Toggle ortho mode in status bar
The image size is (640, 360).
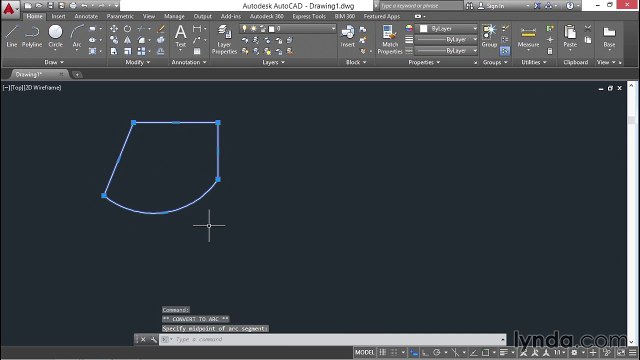pos(425,352)
